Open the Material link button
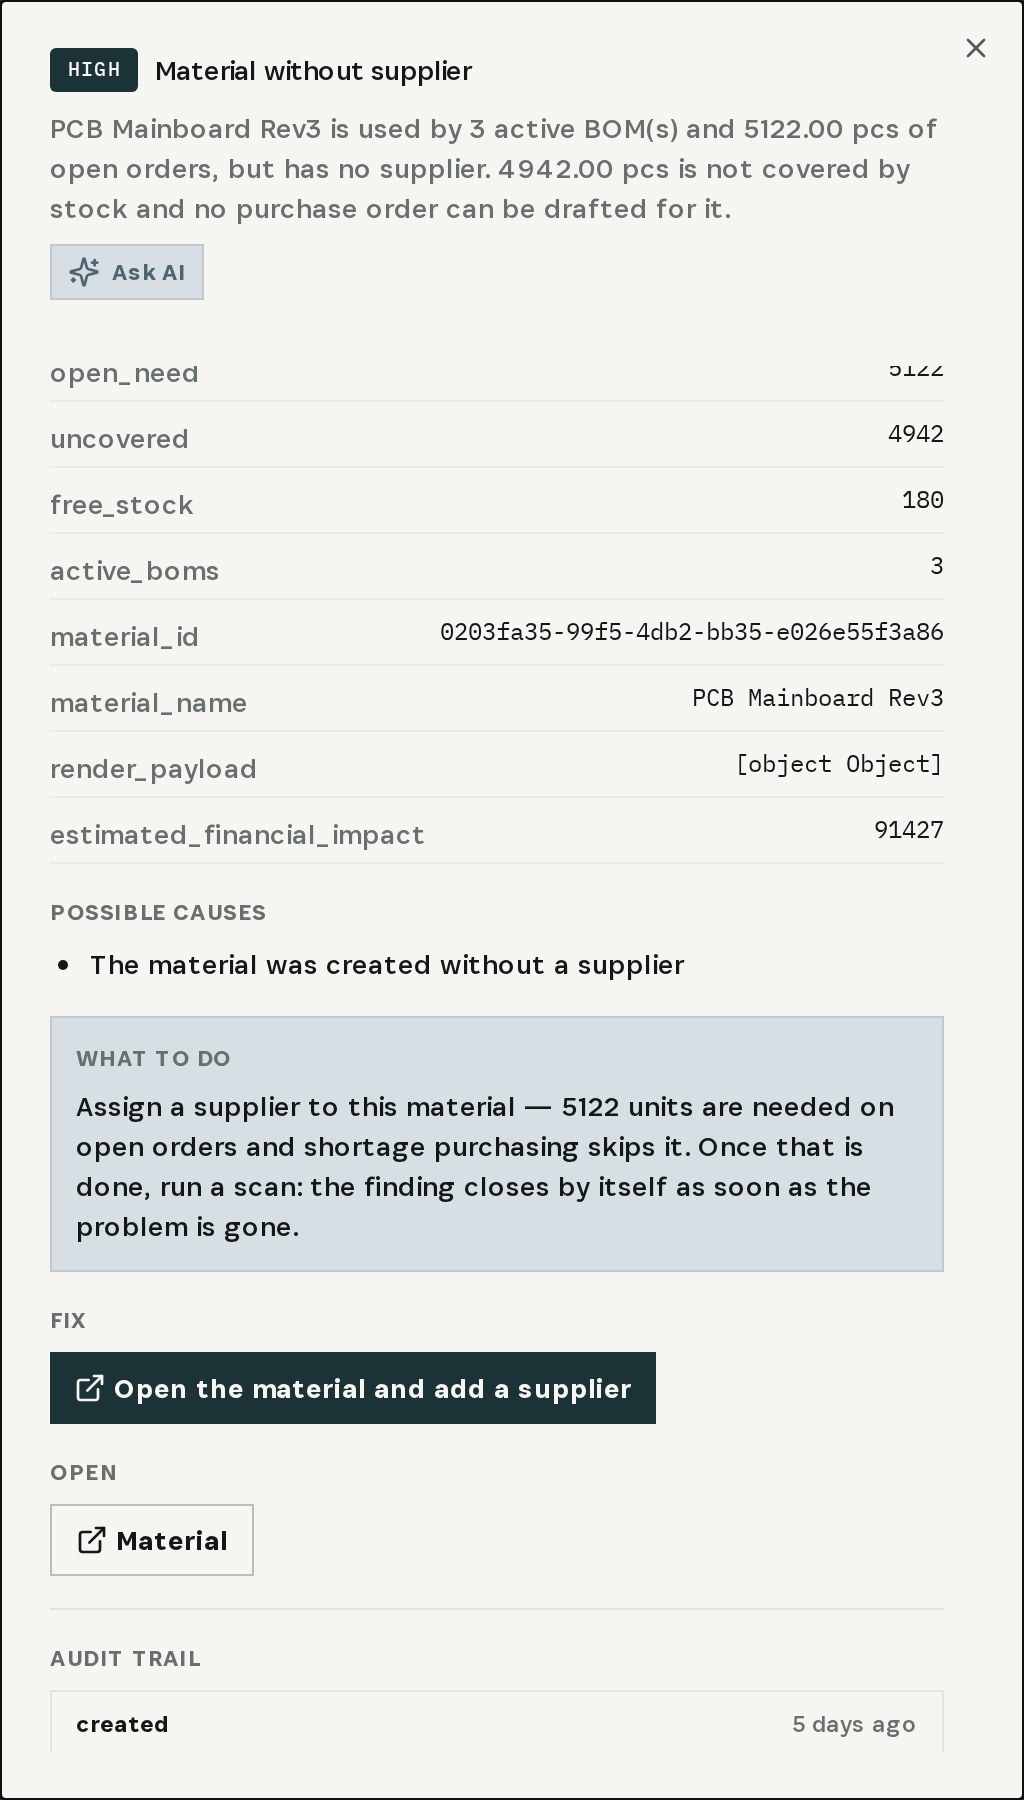This screenshot has height=1800, width=1024. 152,1540
